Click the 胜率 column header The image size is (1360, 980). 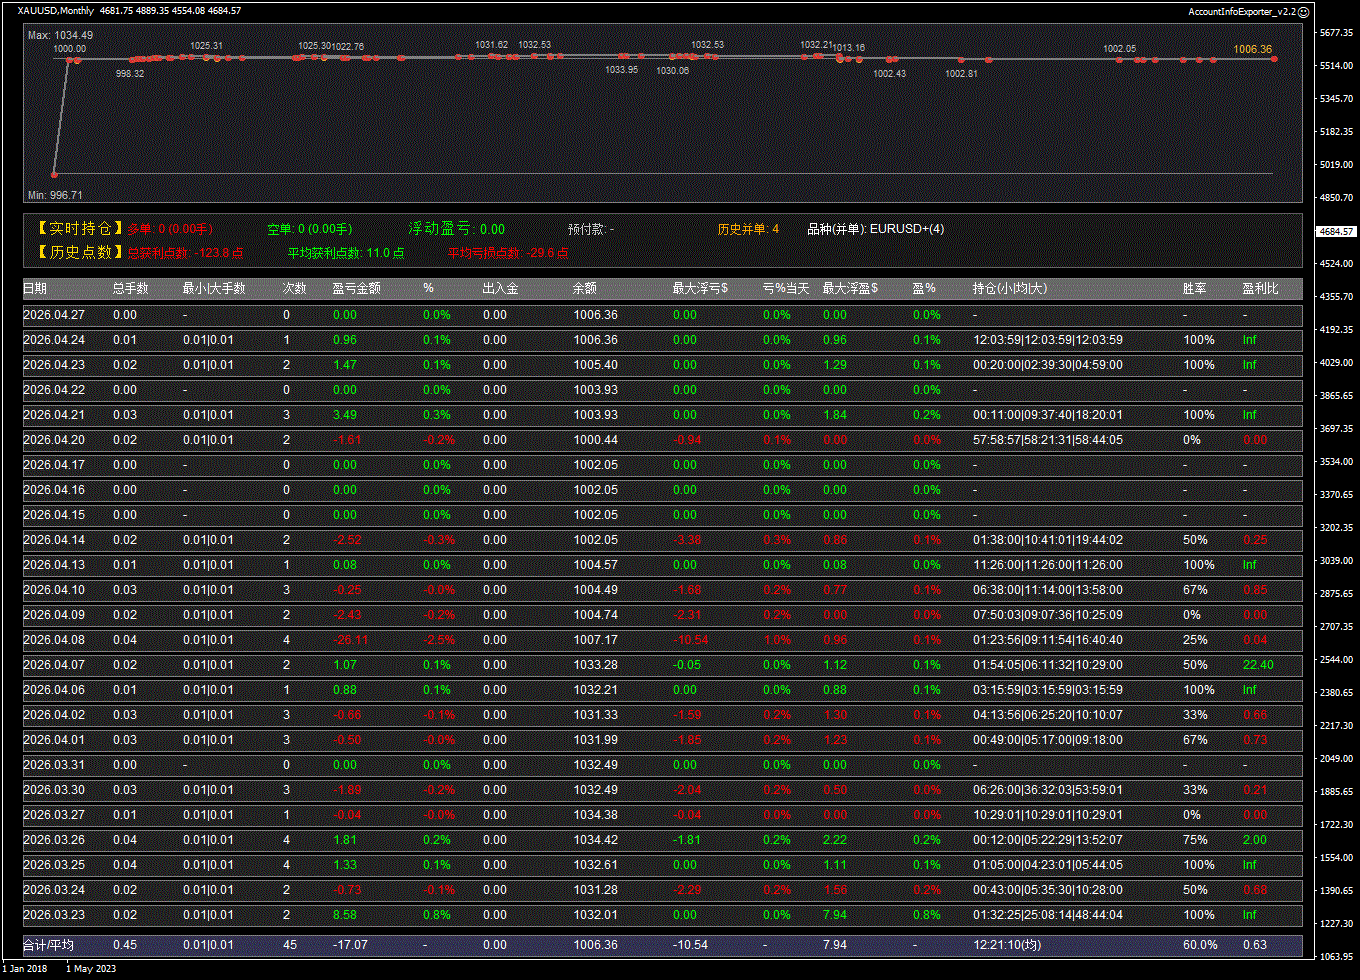coord(1194,288)
